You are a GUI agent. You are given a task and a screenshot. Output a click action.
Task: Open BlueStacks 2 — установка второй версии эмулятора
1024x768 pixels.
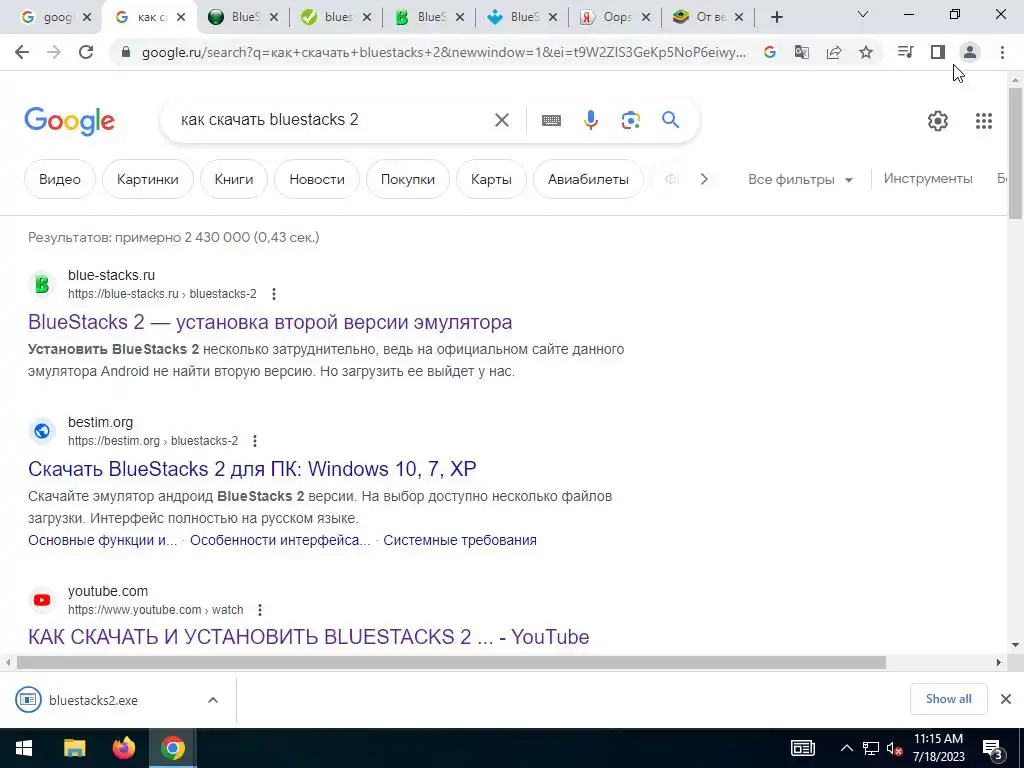(270, 322)
